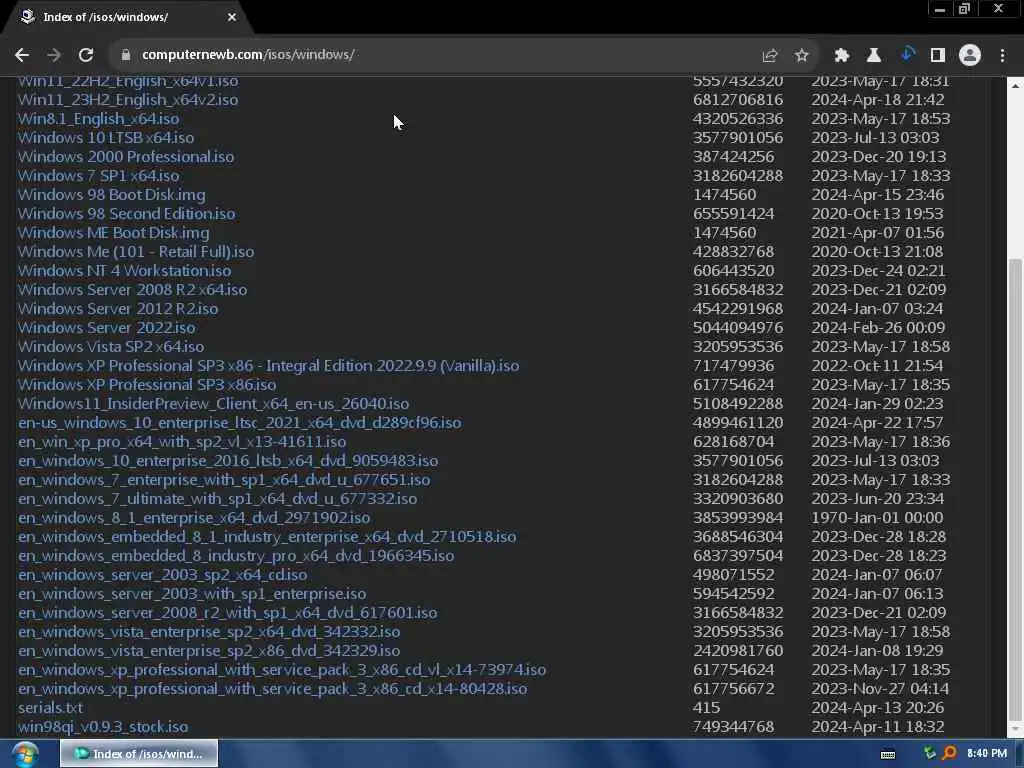
Task: Open the serials.txt file
Action: (x=50, y=707)
